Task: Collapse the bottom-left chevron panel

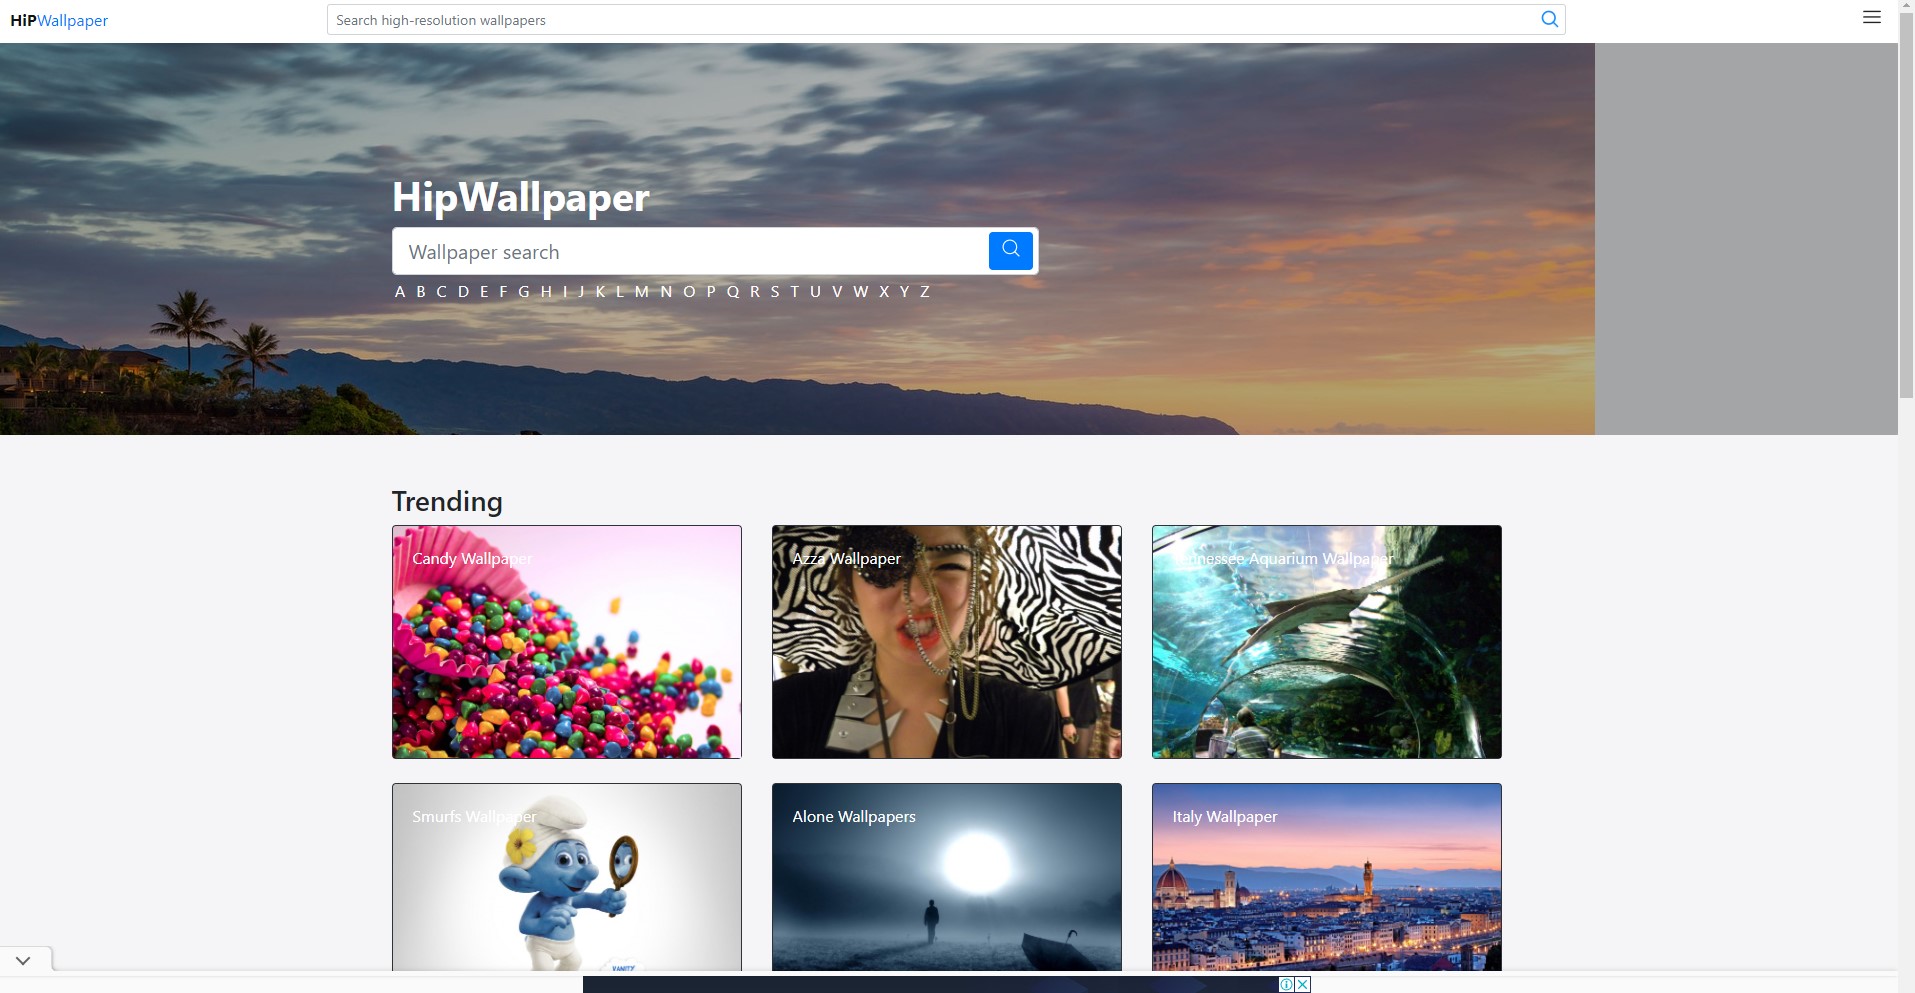Action: 24,960
